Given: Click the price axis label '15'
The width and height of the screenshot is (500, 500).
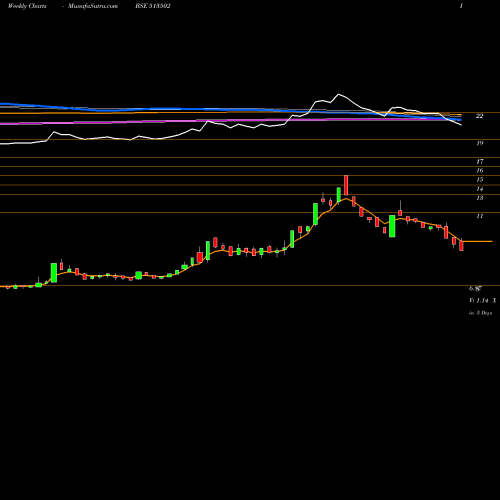Looking at the screenshot, I should pyautogui.click(x=479, y=180).
